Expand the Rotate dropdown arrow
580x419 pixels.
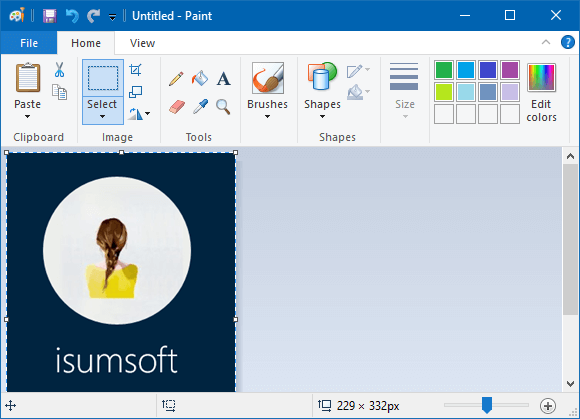click(x=148, y=114)
